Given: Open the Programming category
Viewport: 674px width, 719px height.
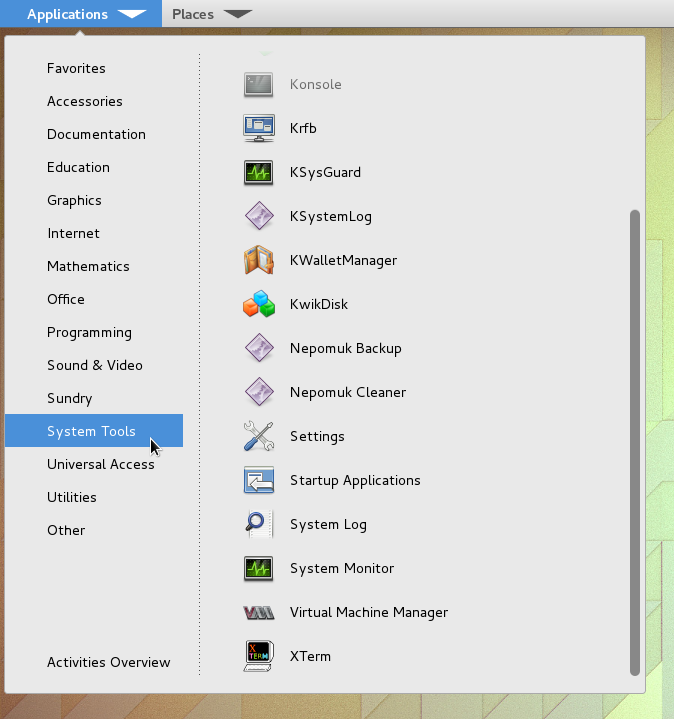Looking at the screenshot, I should point(89,332).
